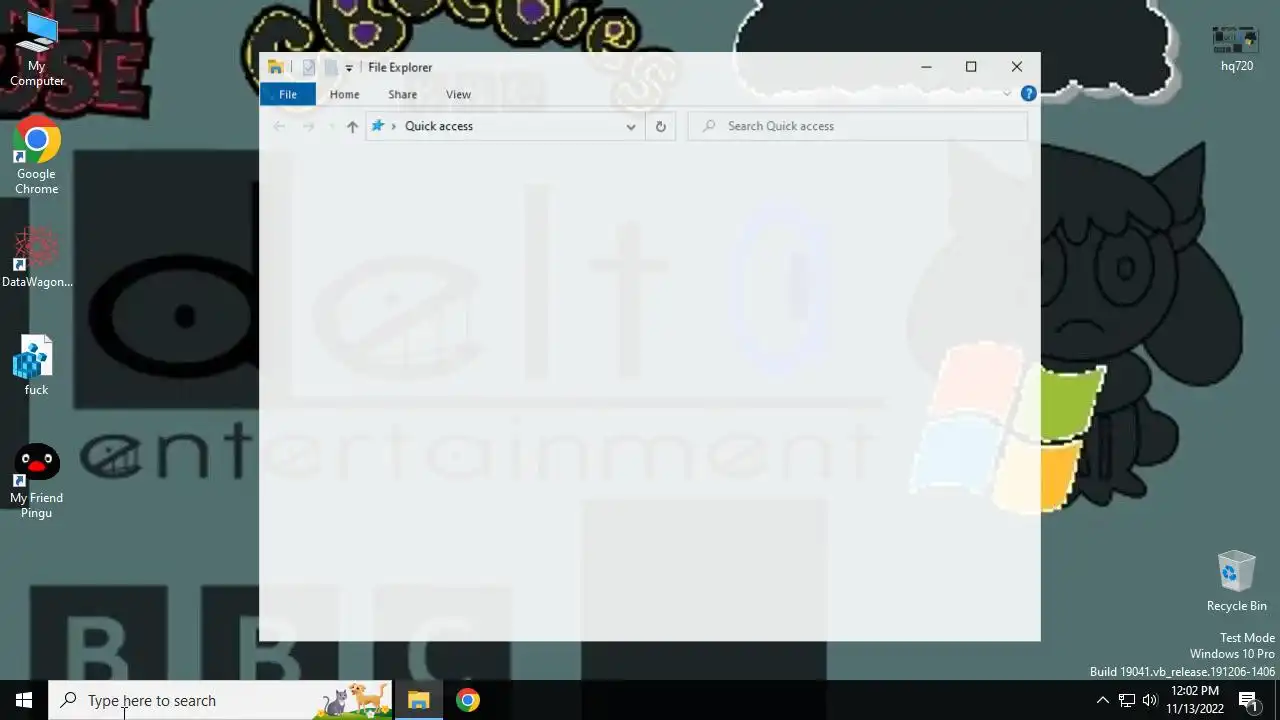The height and width of the screenshot is (720, 1280).
Task: Open Customize Quick Access Toolbar dropdown
Action: click(349, 68)
